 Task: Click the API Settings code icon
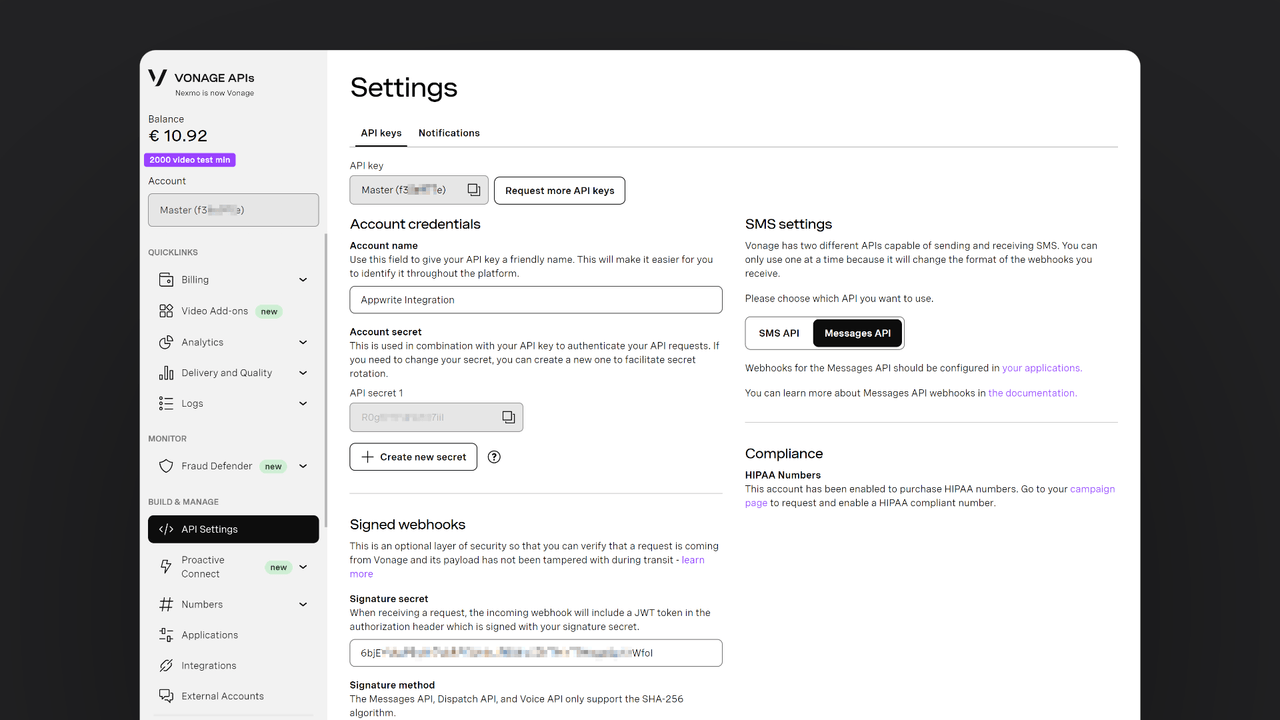(x=166, y=529)
